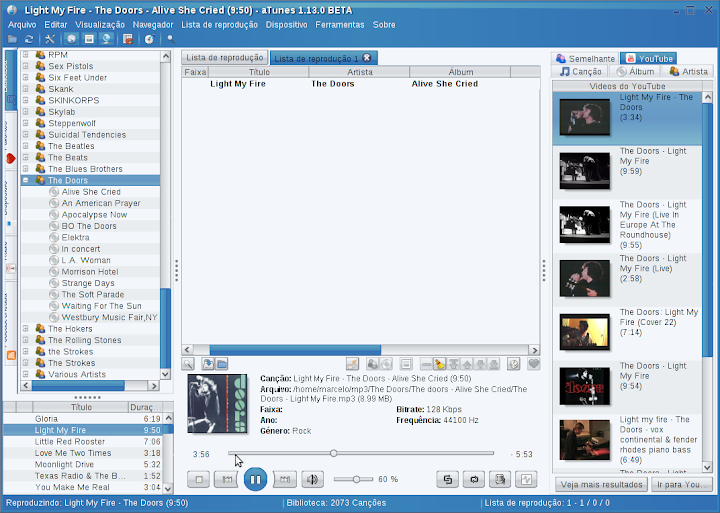Toggle repeat mode button
The width and height of the screenshot is (720, 513).
(474, 479)
